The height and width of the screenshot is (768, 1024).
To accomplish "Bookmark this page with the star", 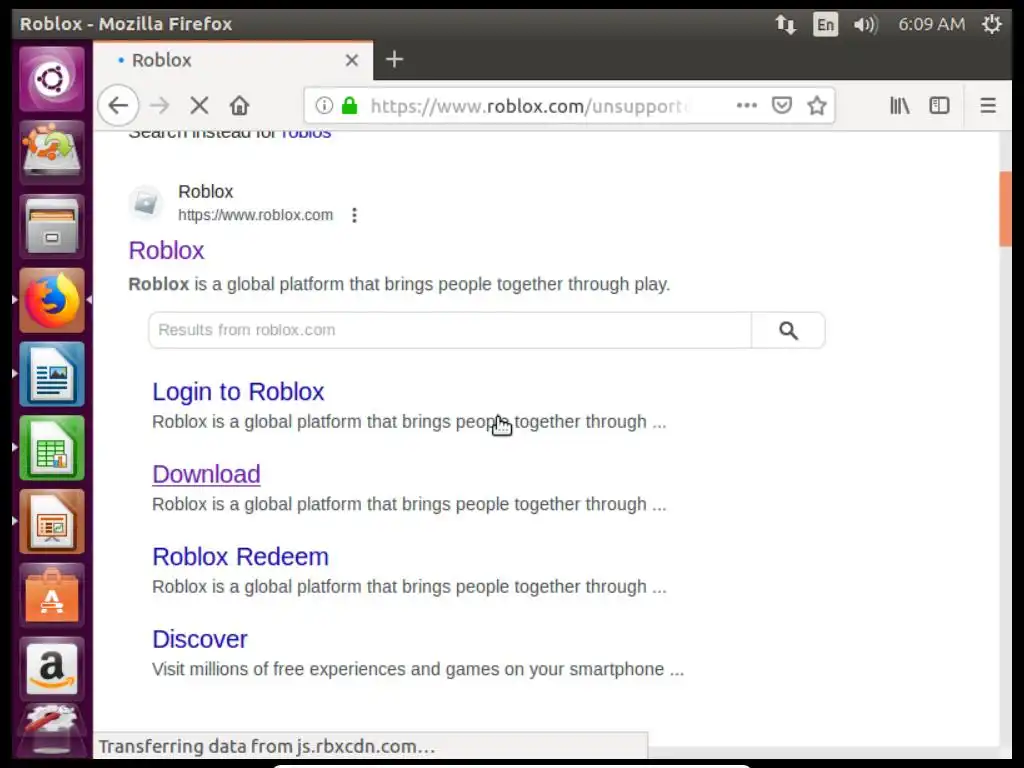I will (x=817, y=105).
